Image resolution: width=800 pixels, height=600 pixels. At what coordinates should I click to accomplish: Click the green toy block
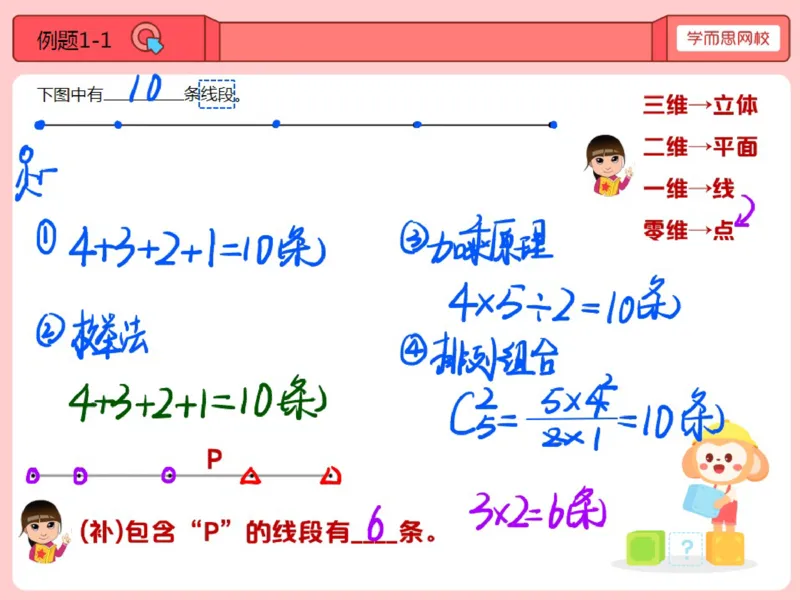click(x=646, y=547)
